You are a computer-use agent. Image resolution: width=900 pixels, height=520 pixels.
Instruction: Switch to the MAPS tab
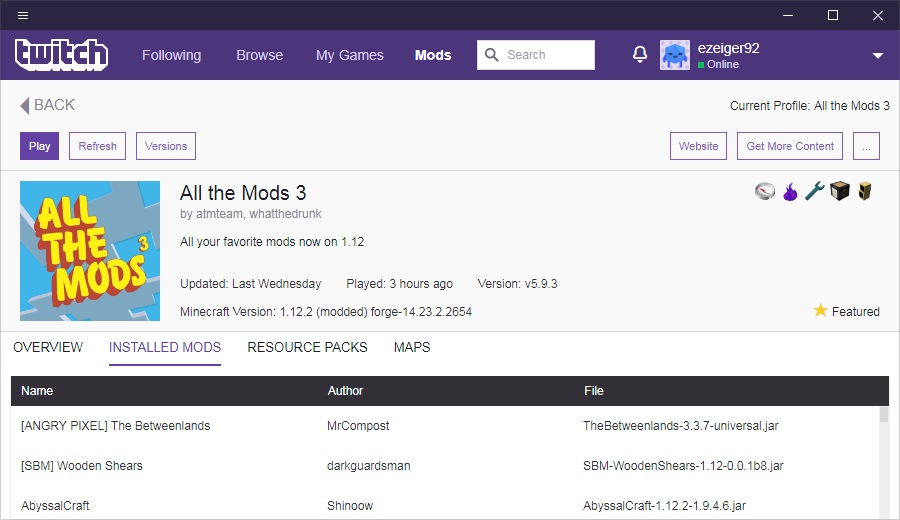(x=412, y=347)
